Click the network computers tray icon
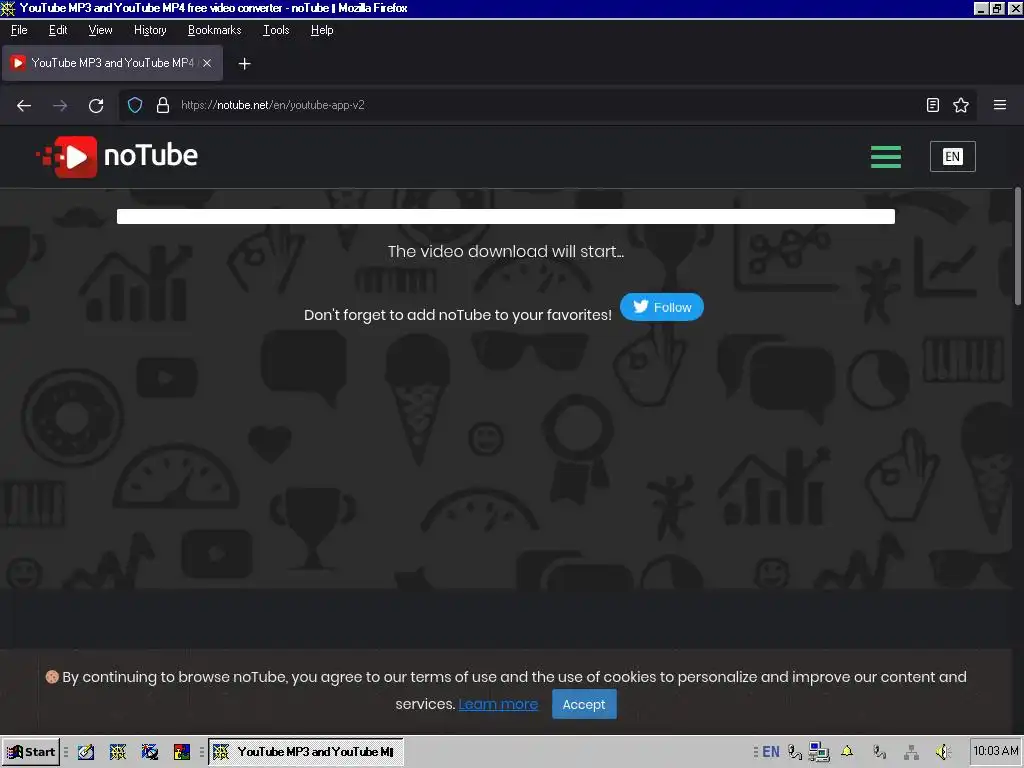 (x=818, y=752)
